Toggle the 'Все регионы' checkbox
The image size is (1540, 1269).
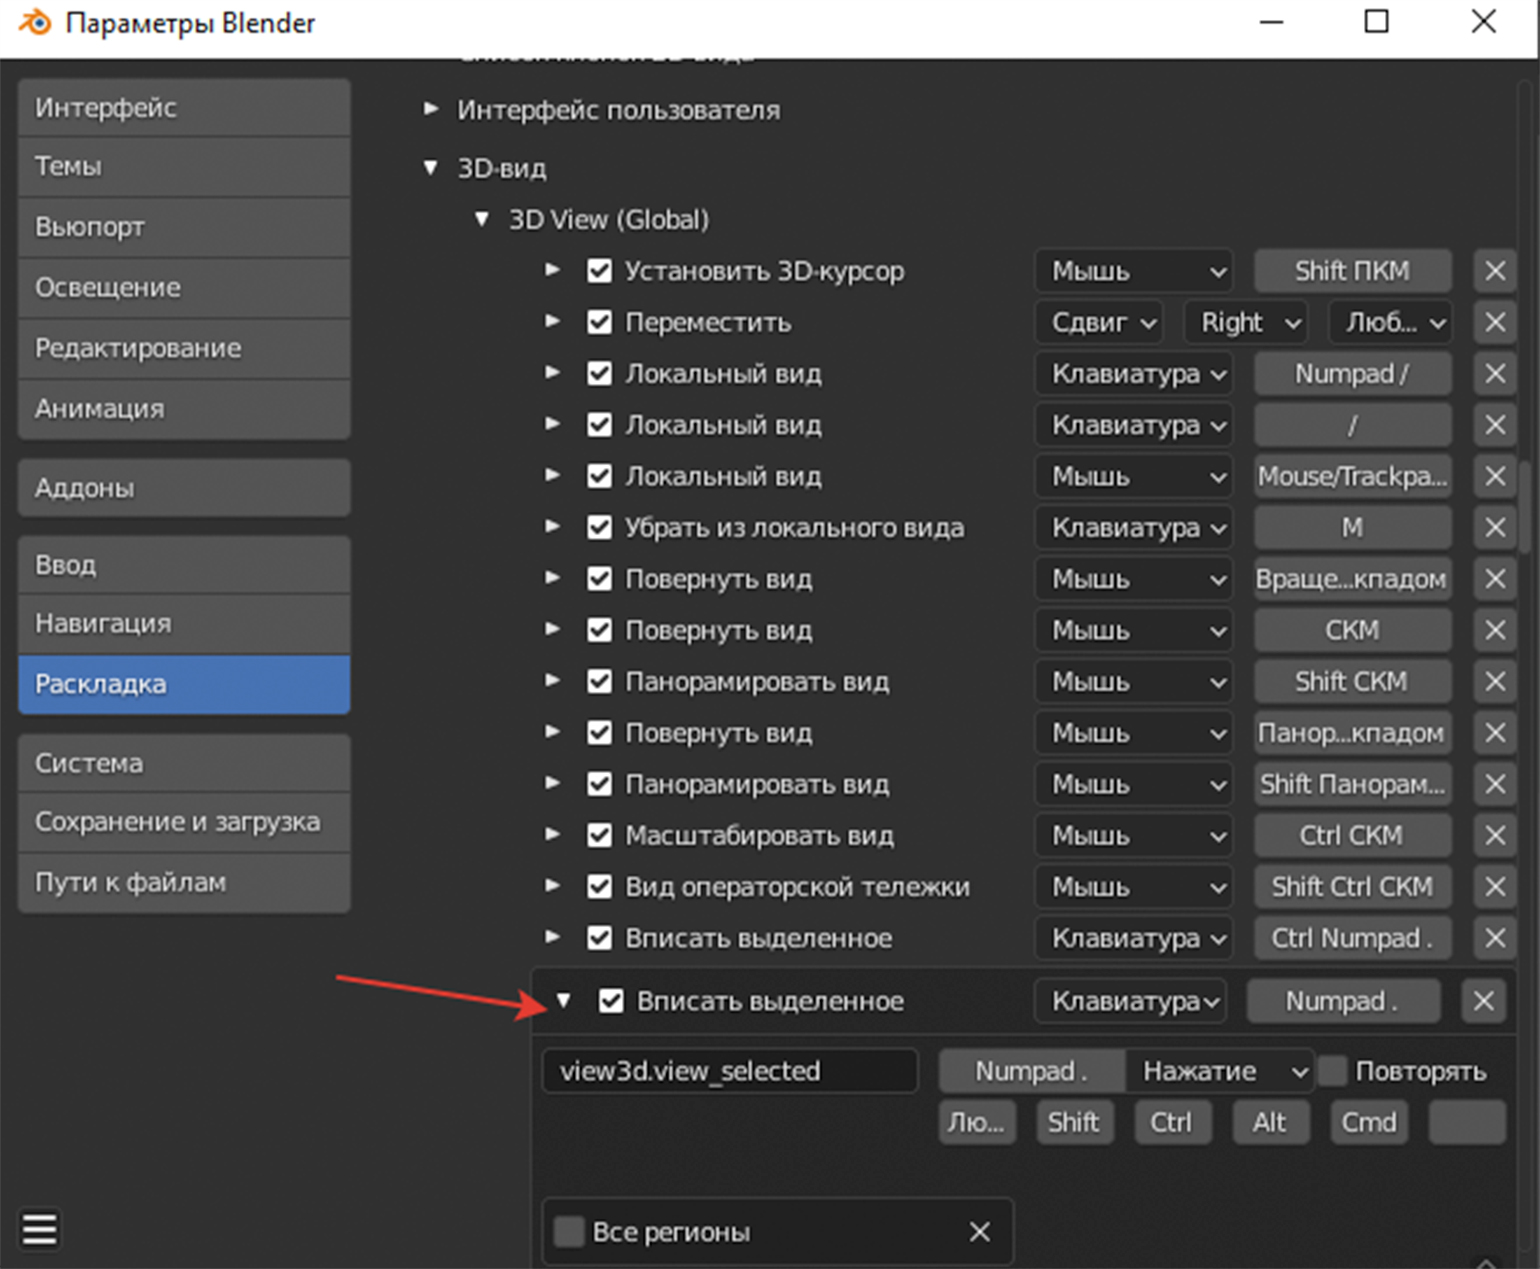click(x=569, y=1232)
